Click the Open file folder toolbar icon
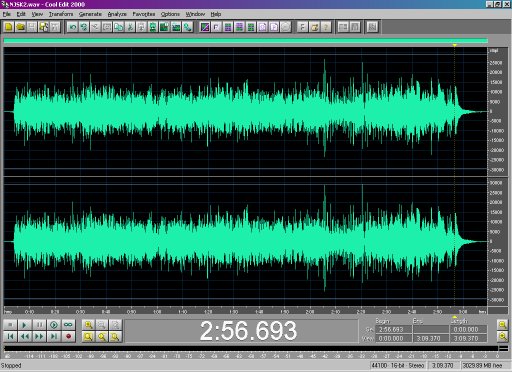 pyautogui.click(x=20, y=27)
